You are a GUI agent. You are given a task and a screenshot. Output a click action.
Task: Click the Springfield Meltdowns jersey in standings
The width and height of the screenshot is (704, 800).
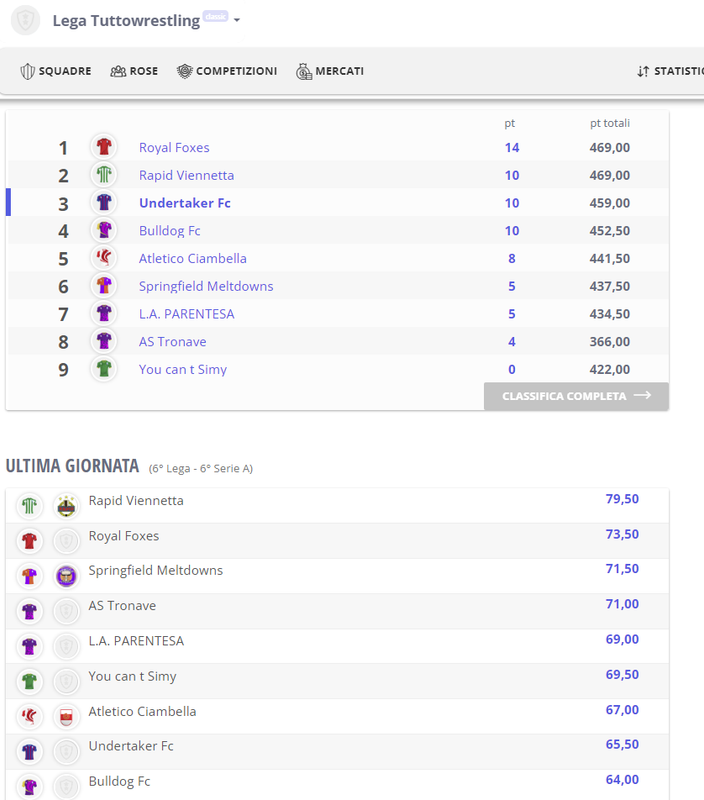pos(104,285)
